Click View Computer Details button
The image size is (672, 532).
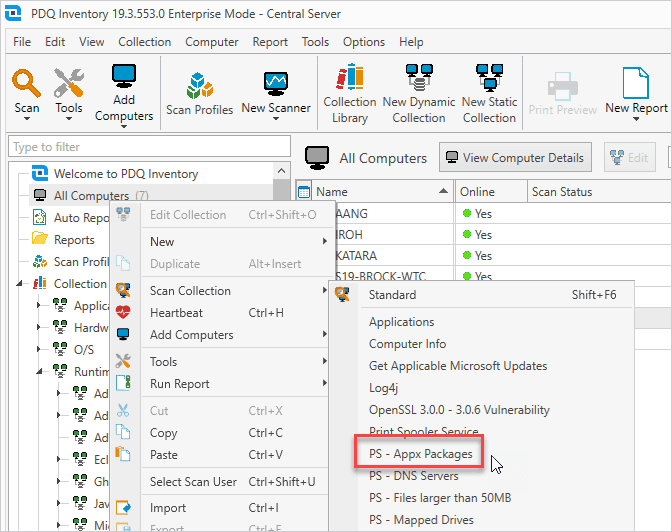(x=515, y=158)
